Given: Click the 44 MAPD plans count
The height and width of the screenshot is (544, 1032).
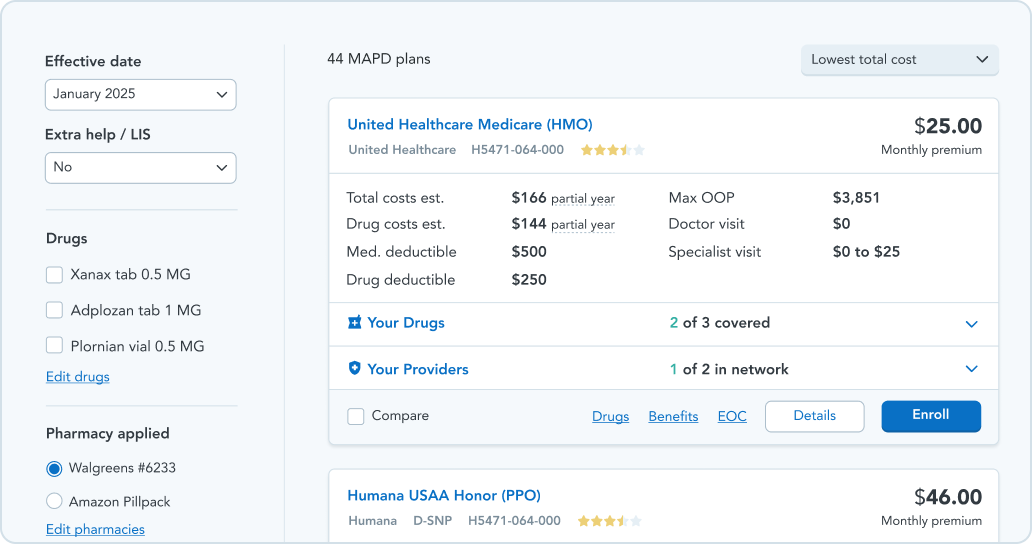Looking at the screenshot, I should click(378, 59).
